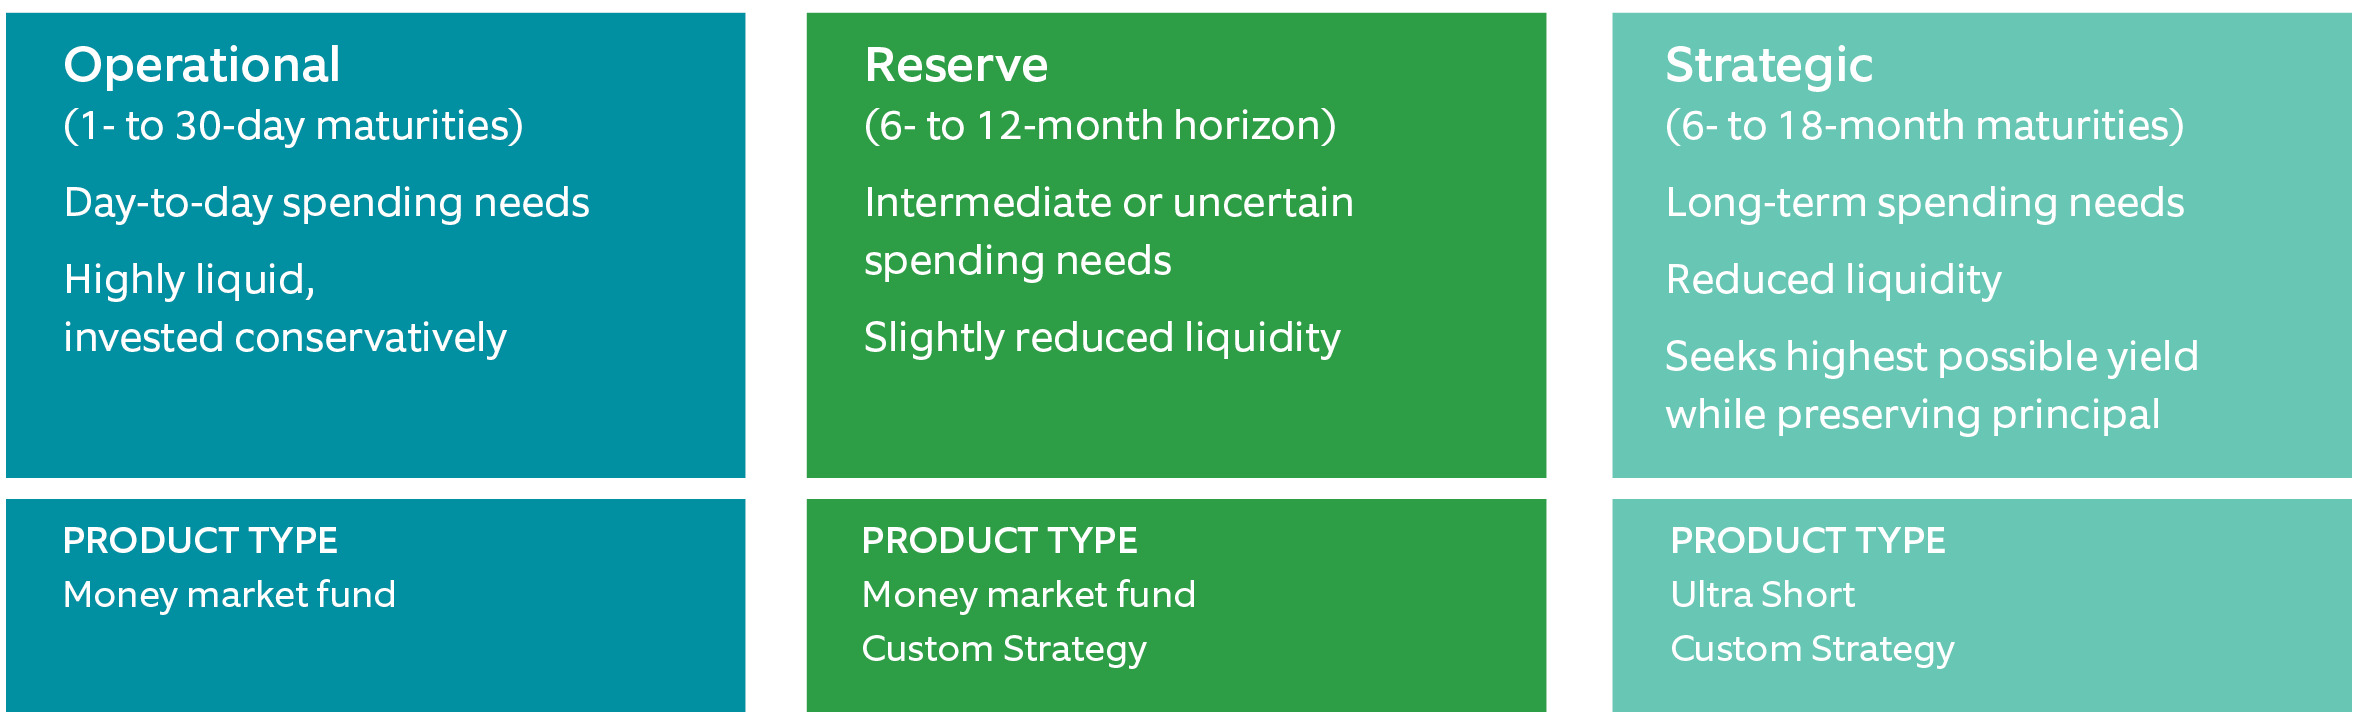Click "Highly liquid, invested conservatively" text
Image resolution: width=2358 pixels, height=724 pixels.
click(284, 308)
